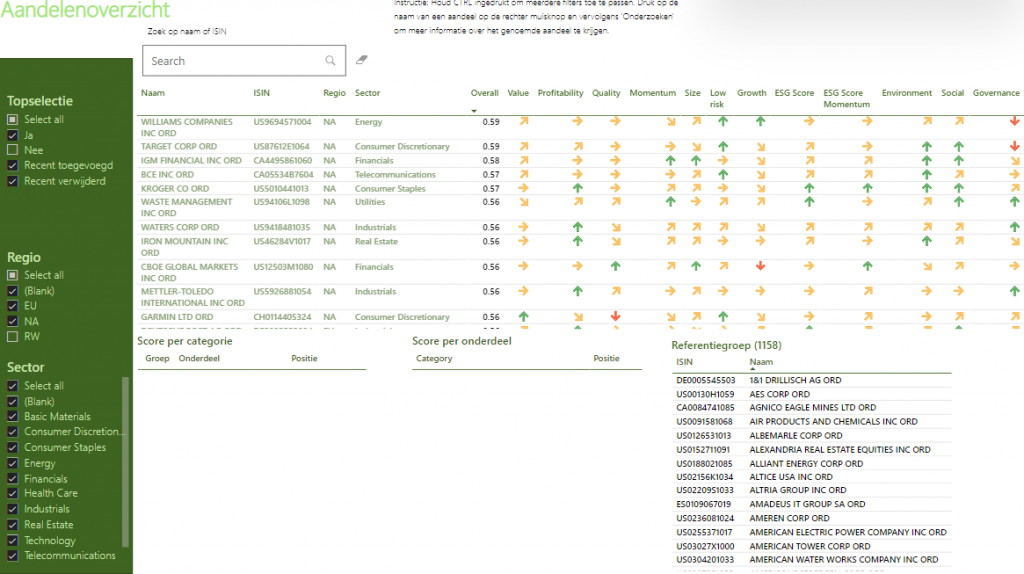Viewport: 1024px width, 574px height.
Task: Select AES CORP ORD in Referentiegroep
Action: pos(780,394)
